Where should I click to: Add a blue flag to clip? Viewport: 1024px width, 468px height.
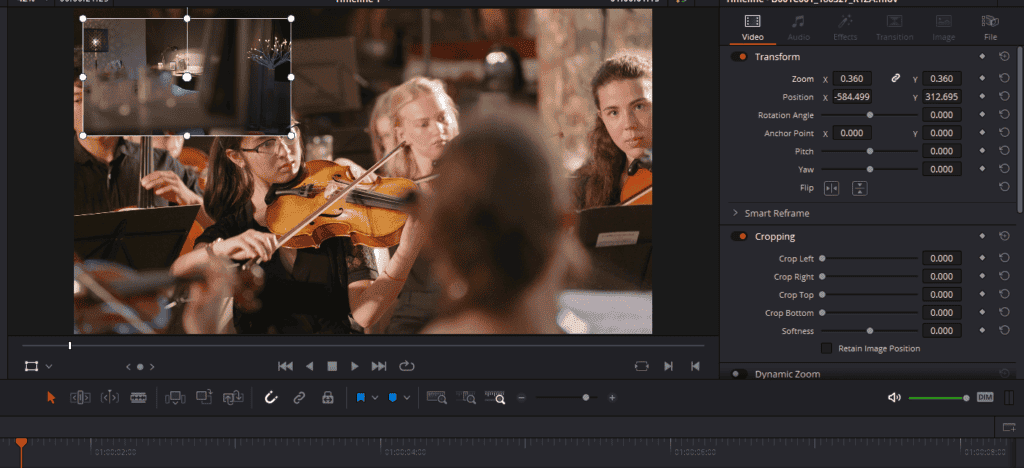point(360,398)
